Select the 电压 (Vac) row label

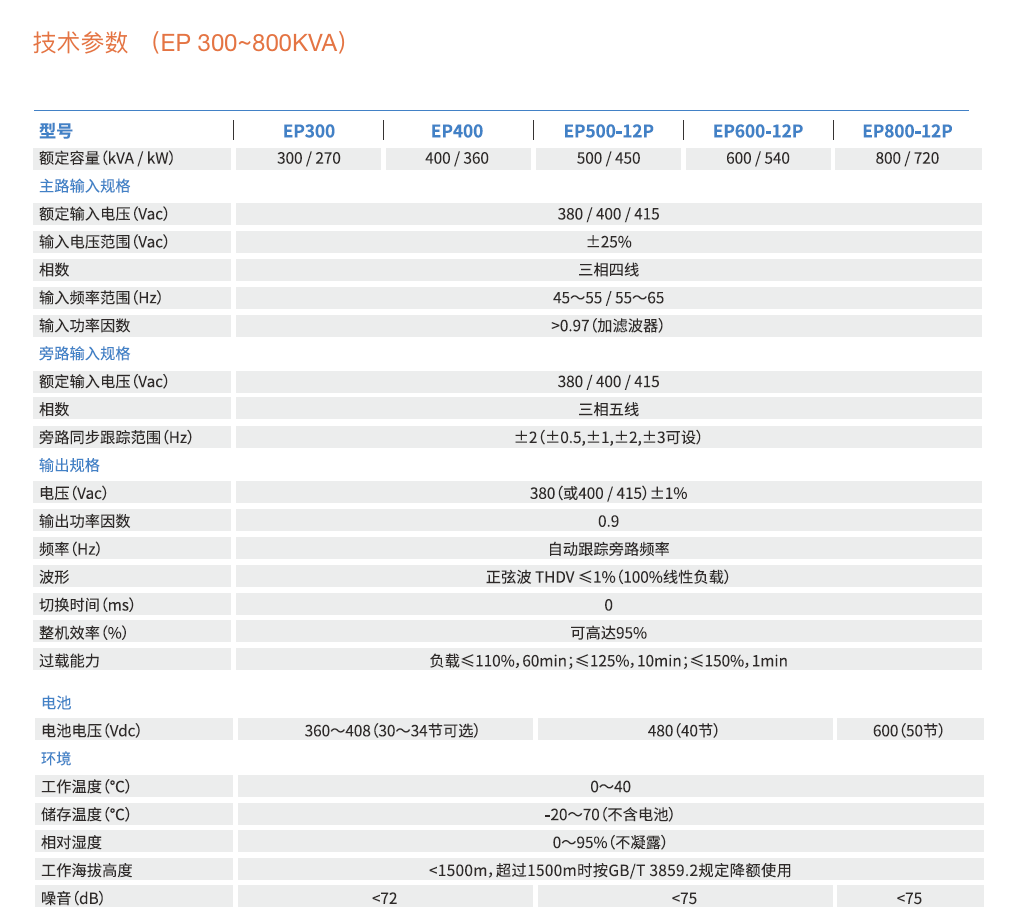73,493
